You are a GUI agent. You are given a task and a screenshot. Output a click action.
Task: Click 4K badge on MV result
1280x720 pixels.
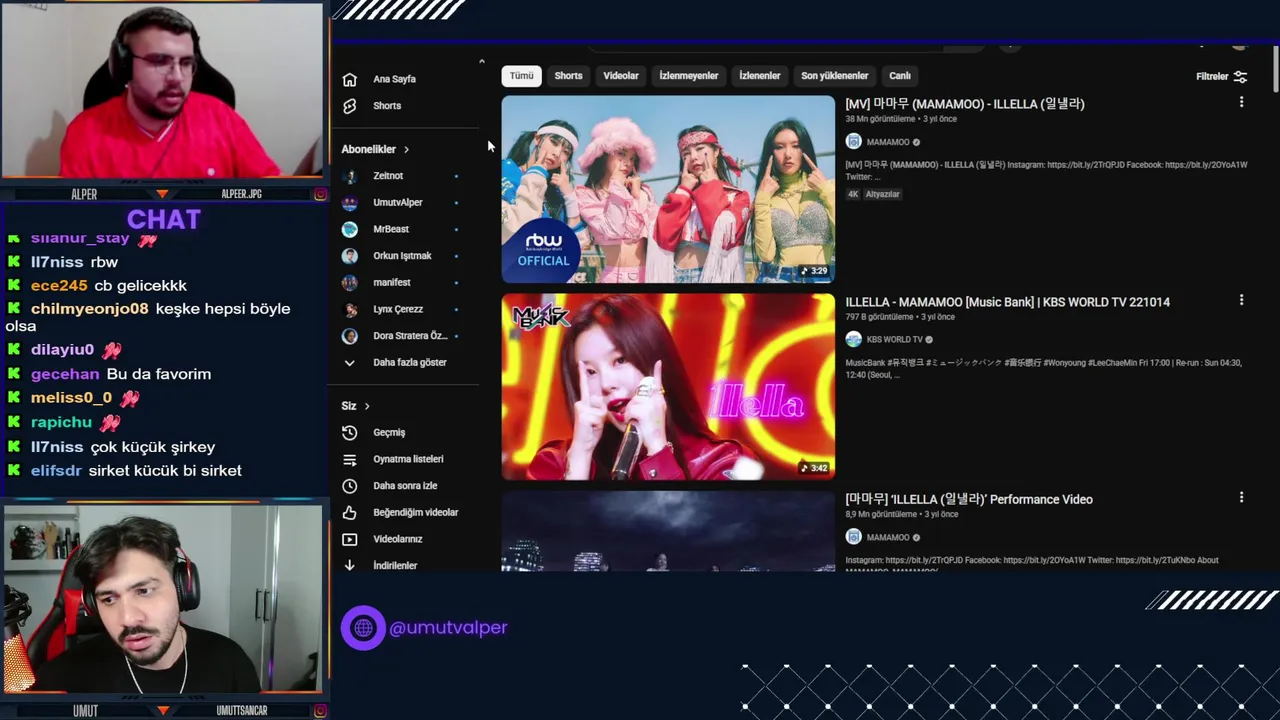(853, 194)
